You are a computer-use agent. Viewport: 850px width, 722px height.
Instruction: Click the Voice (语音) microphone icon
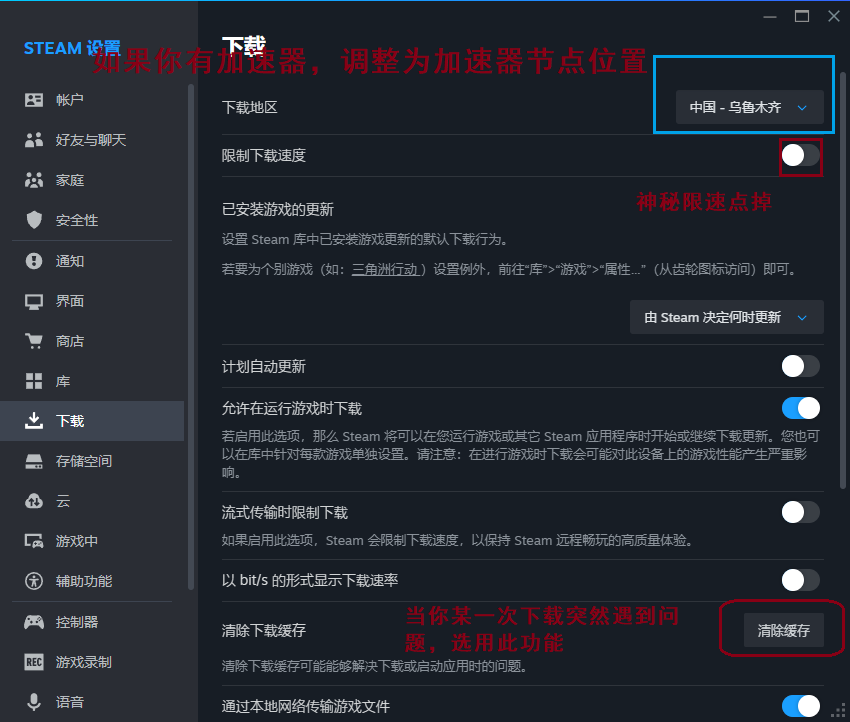coord(34,702)
